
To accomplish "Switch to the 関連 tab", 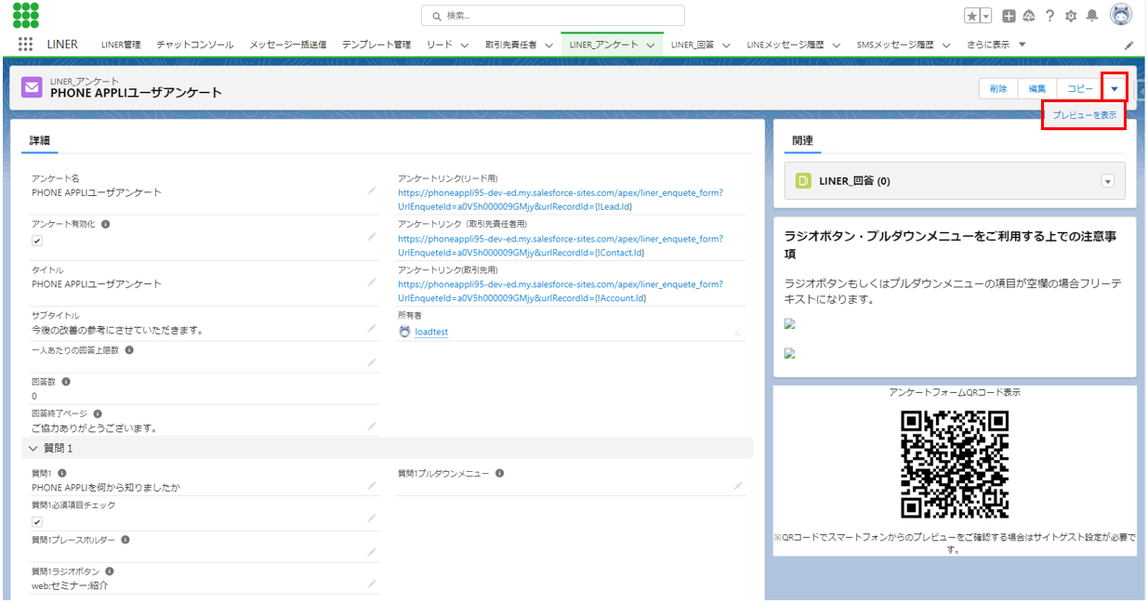I will 802,141.
